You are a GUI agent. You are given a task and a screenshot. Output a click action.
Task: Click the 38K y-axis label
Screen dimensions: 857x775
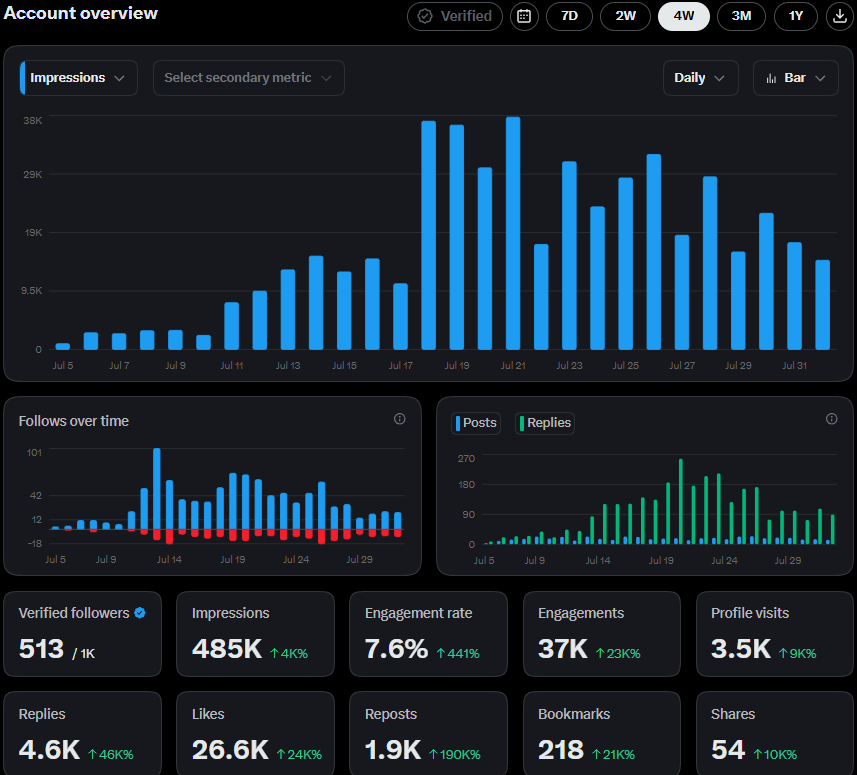(32, 120)
